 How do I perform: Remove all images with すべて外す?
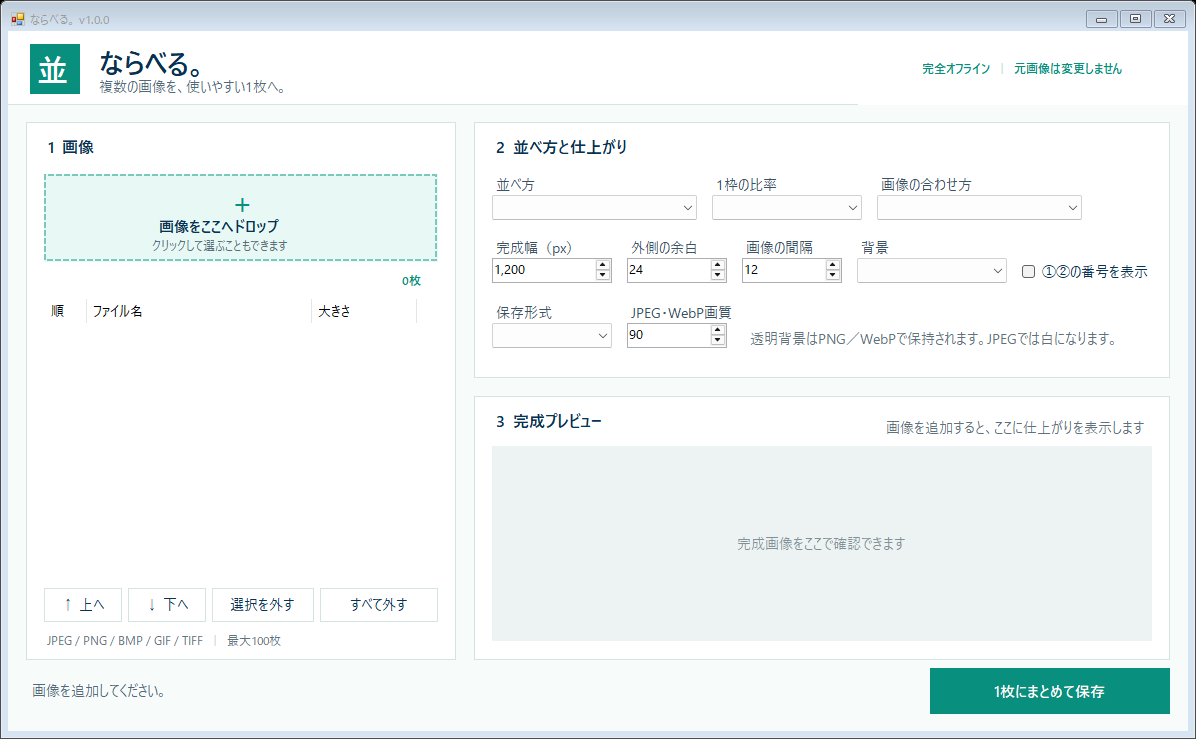(379, 605)
